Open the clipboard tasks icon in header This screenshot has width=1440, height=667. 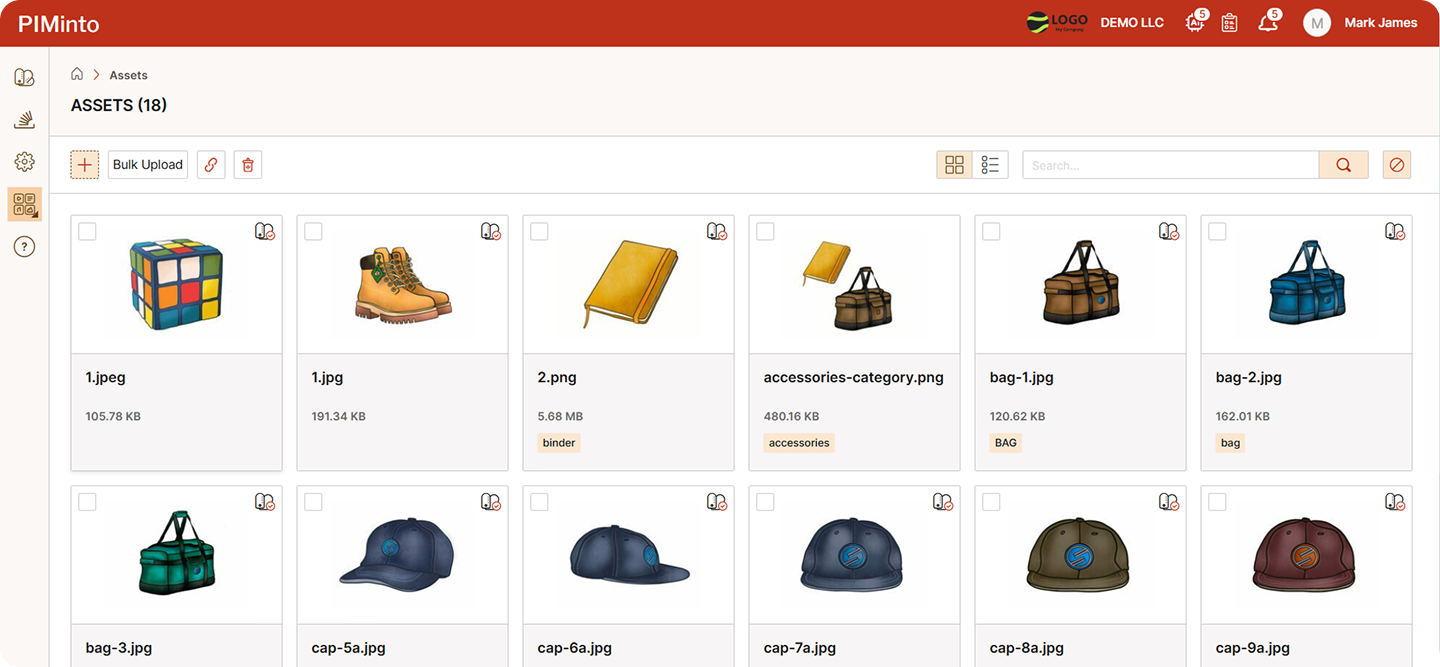pos(1229,22)
